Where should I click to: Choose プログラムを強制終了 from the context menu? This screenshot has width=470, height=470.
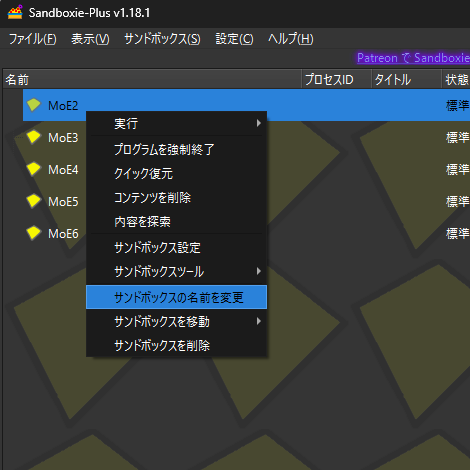pyautogui.click(x=176, y=149)
